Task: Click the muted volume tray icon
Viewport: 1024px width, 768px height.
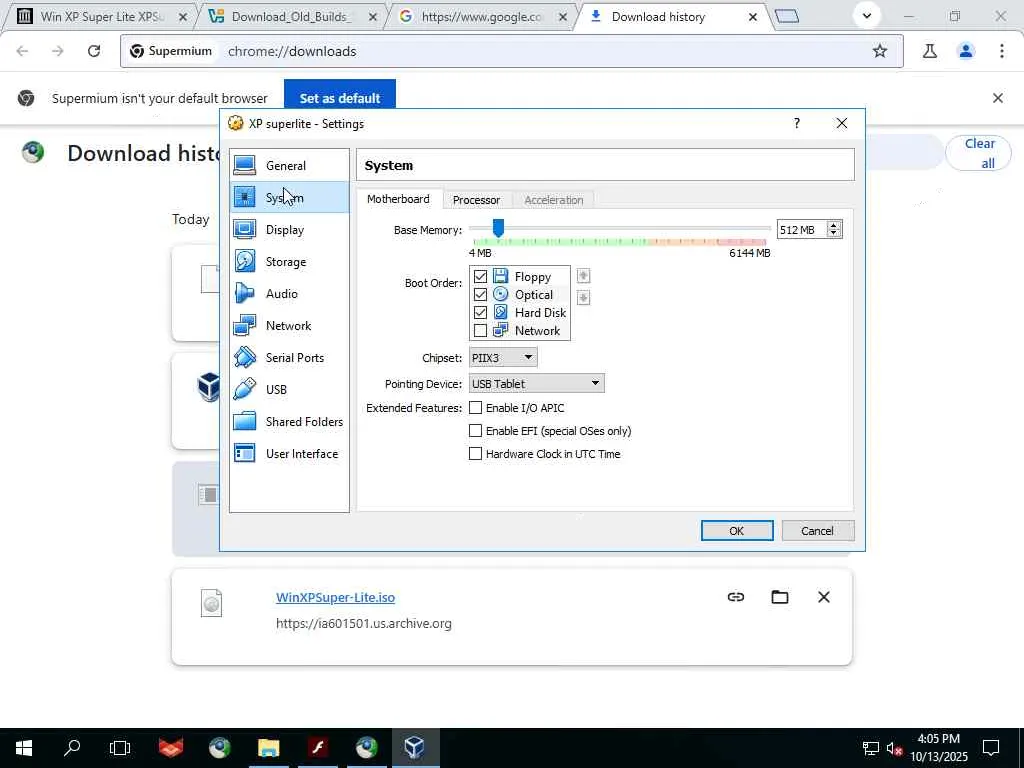Action: click(894, 748)
